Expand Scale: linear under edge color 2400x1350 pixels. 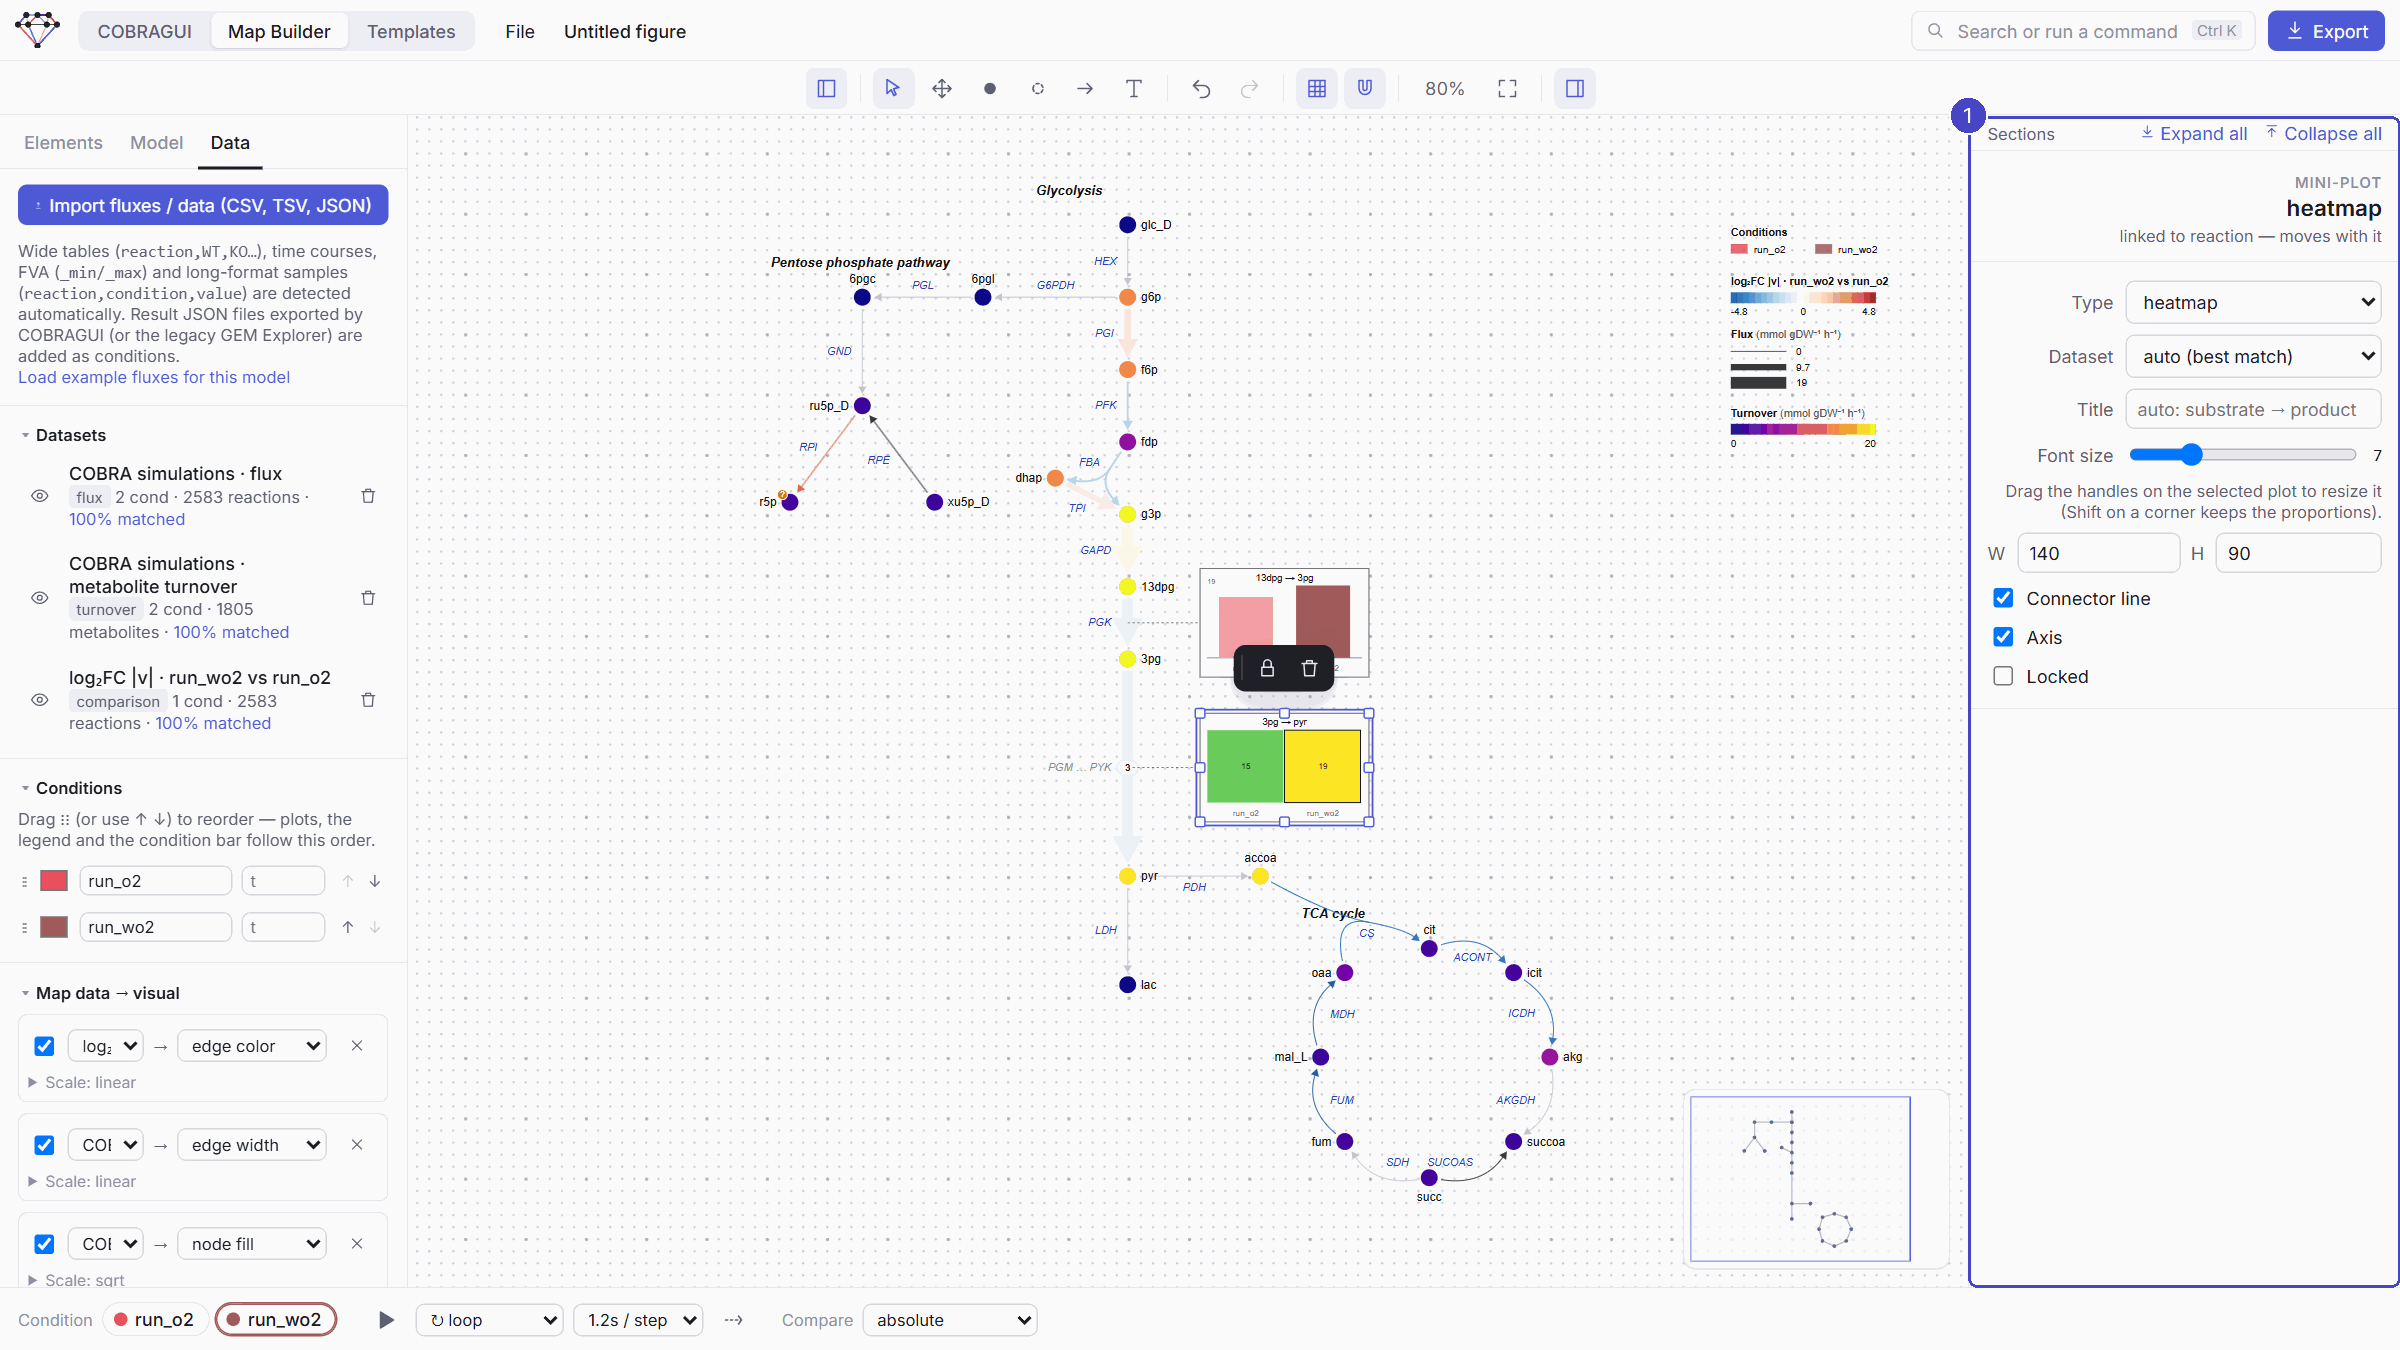[x=82, y=1082]
